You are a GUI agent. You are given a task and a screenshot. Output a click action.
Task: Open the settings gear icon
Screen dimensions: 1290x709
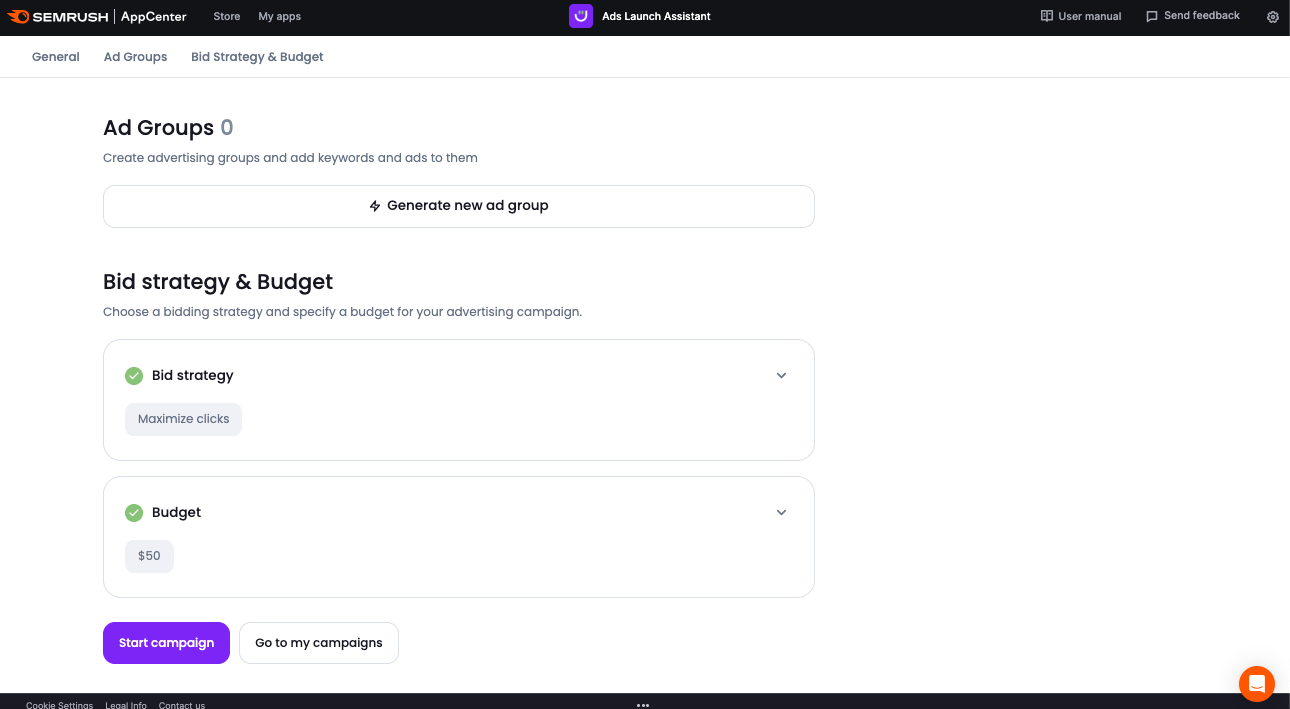click(x=1273, y=17)
